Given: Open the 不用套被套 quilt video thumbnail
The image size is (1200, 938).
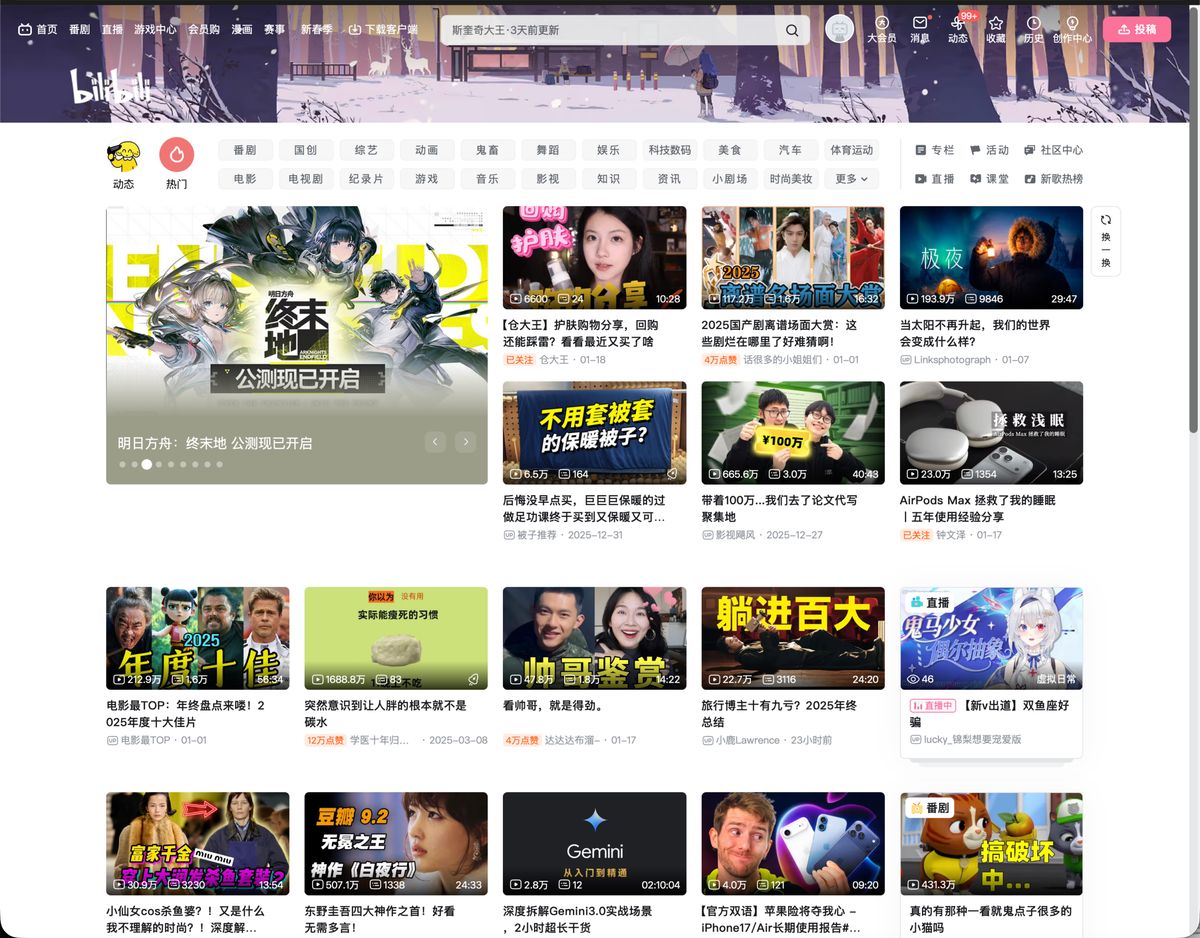Looking at the screenshot, I should (x=594, y=433).
